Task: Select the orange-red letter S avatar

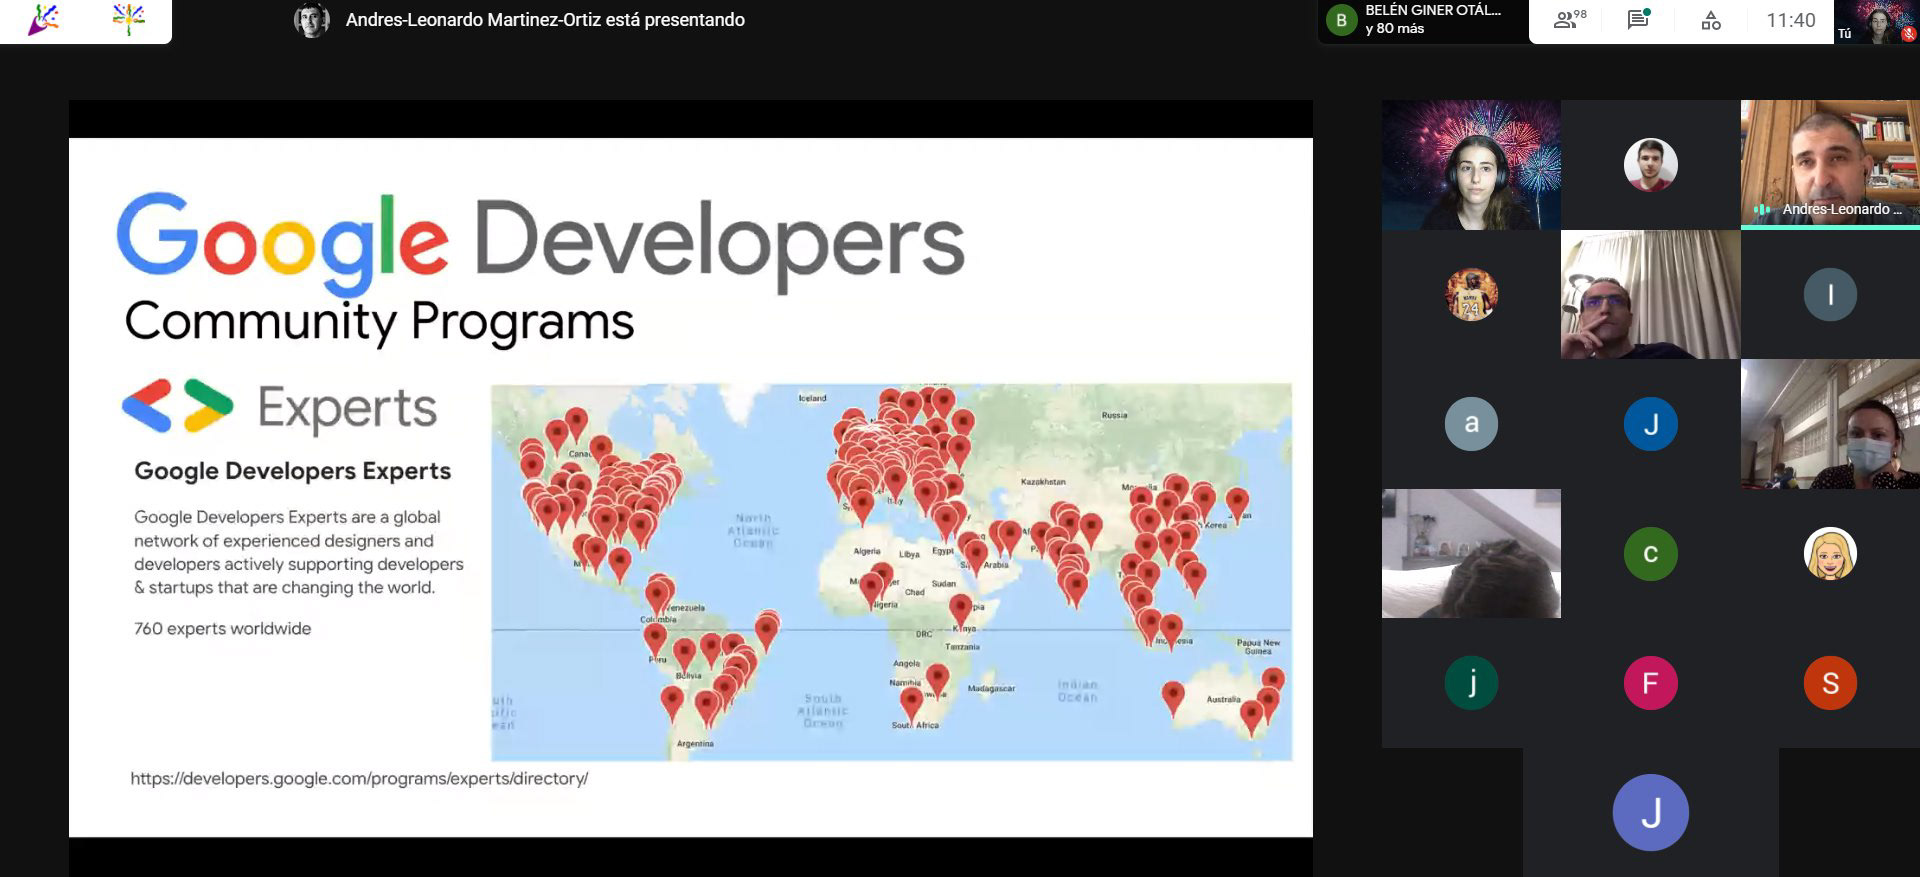Action: pos(1830,683)
